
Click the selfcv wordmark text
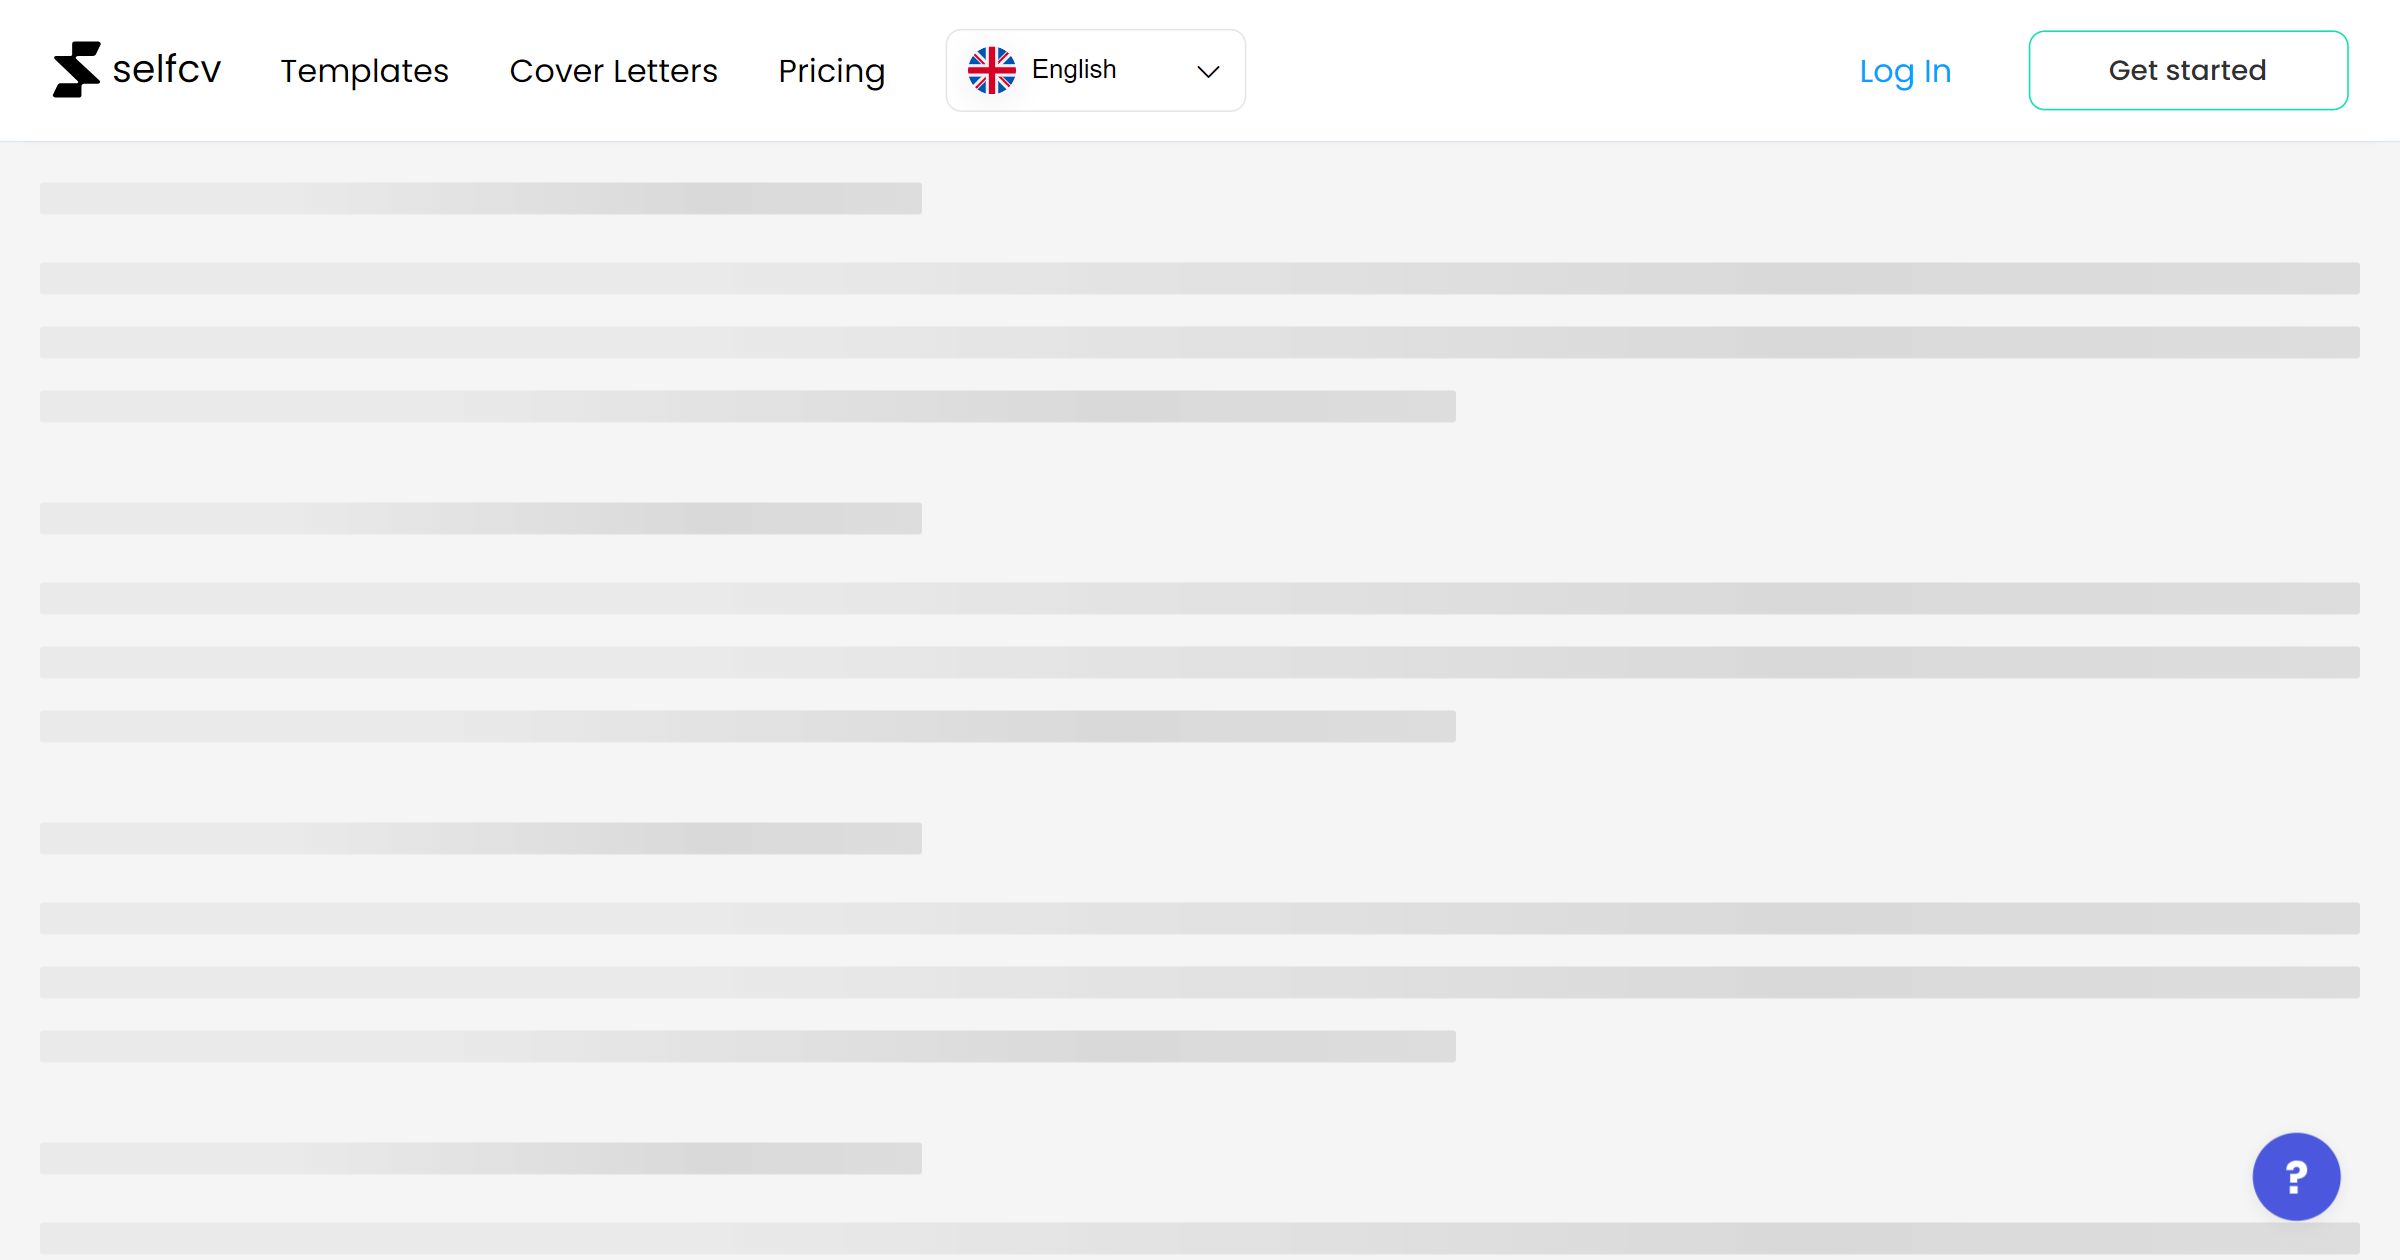tap(166, 70)
